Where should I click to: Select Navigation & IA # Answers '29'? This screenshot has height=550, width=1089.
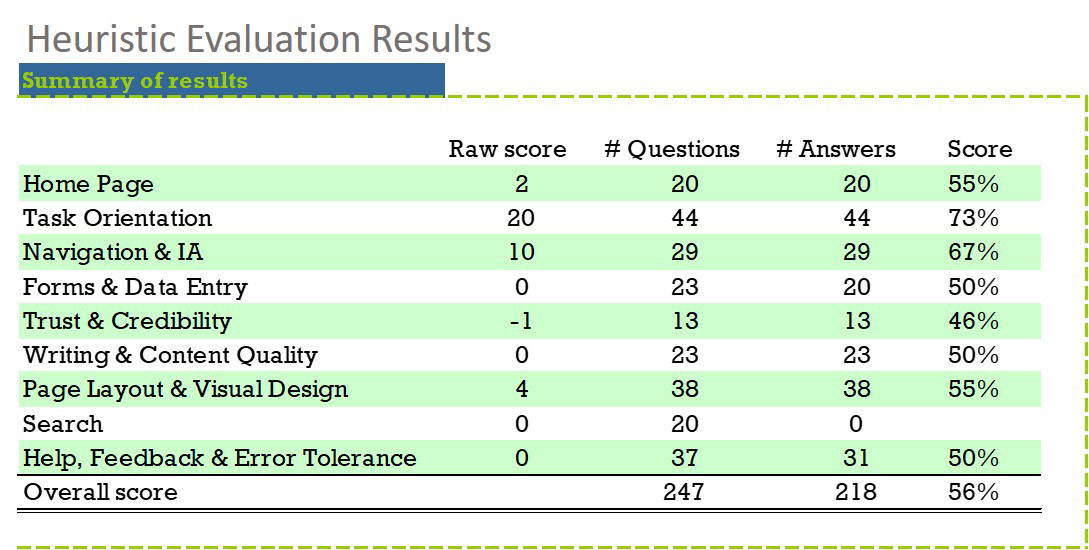coord(856,252)
